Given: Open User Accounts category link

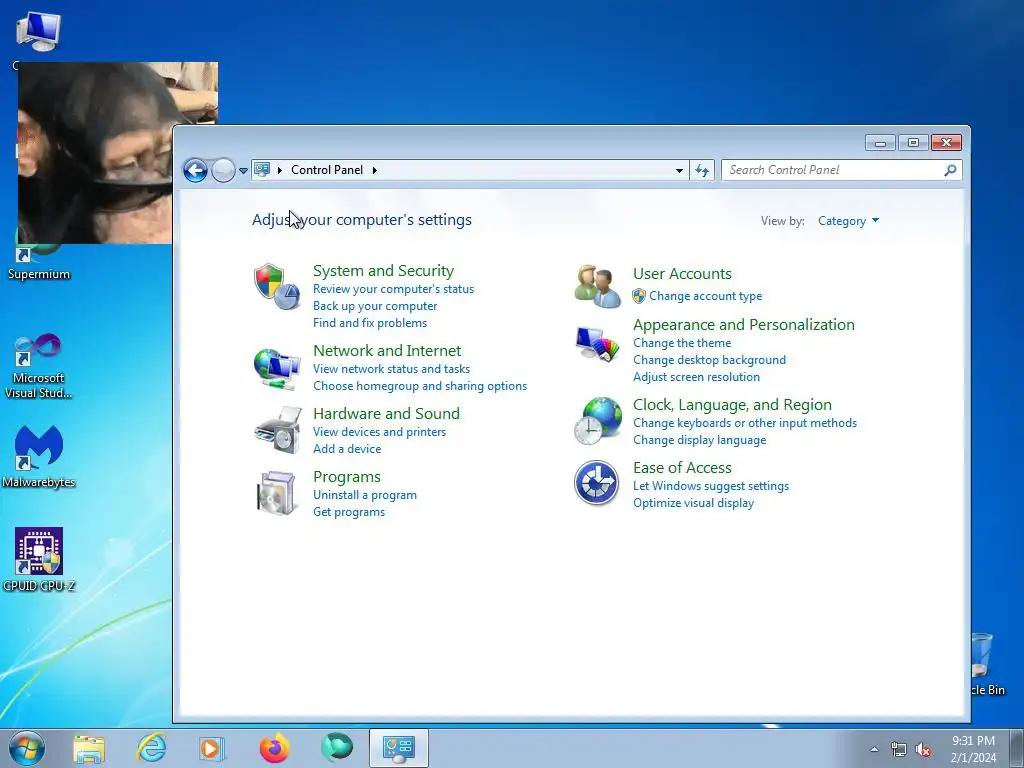Looking at the screenshot, I should 682,274.
